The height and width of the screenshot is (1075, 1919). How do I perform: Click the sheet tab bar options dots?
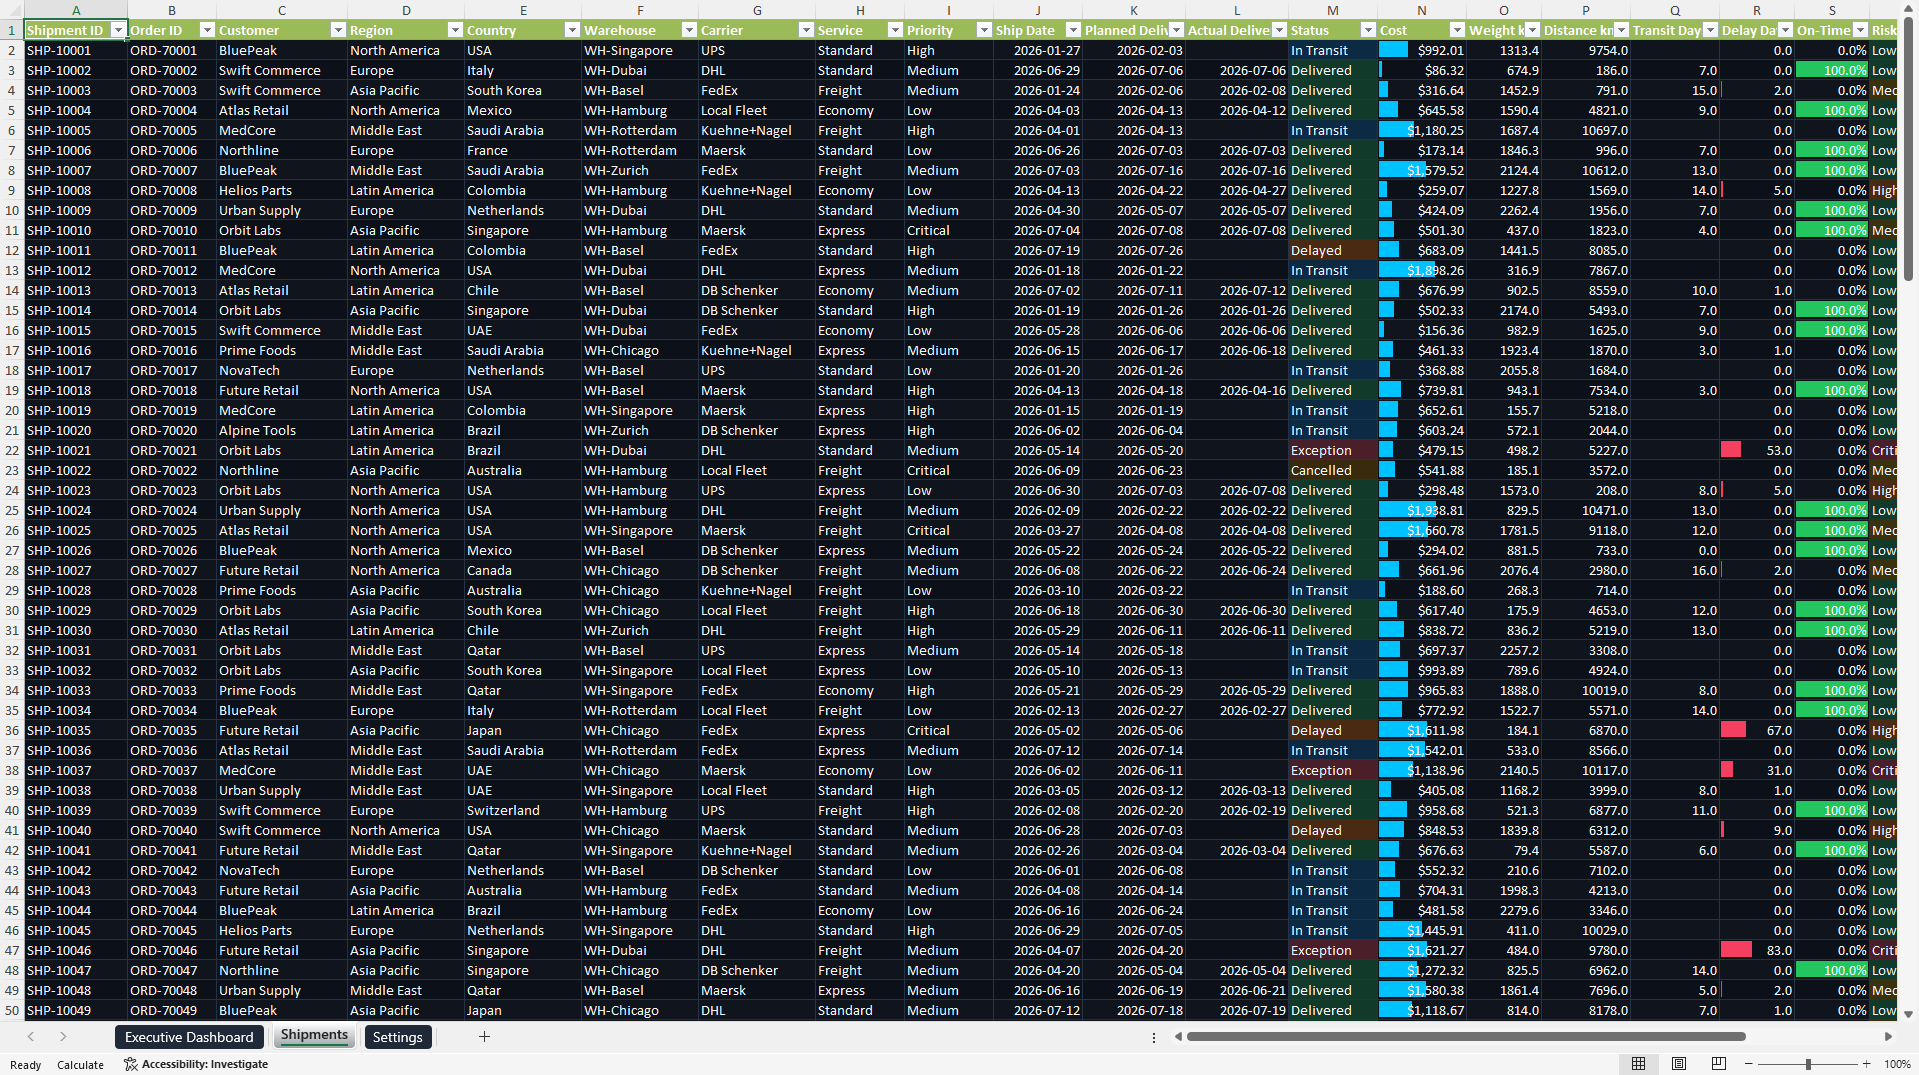click(x=1154, y=1037)
